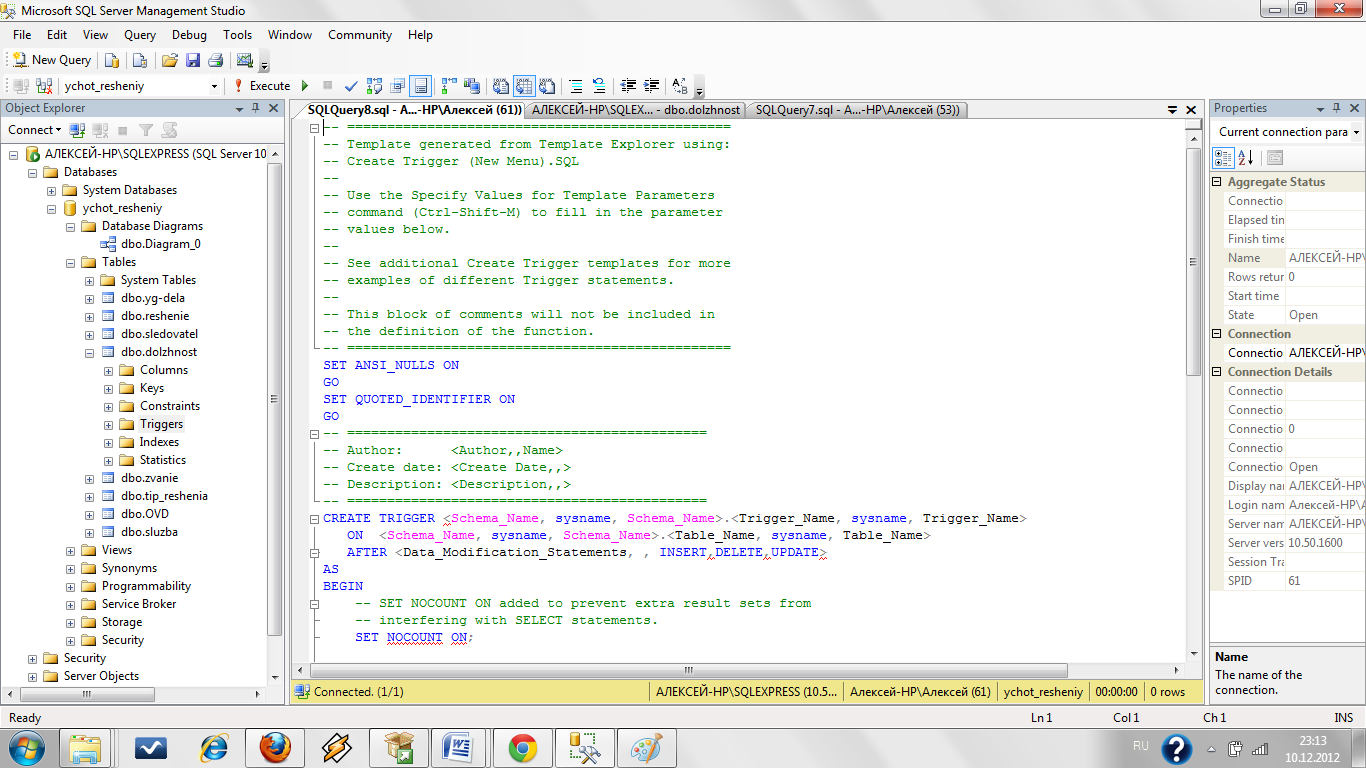
Task: Collapse the CREATE TRIGGER code region
Action: point(314,519)
